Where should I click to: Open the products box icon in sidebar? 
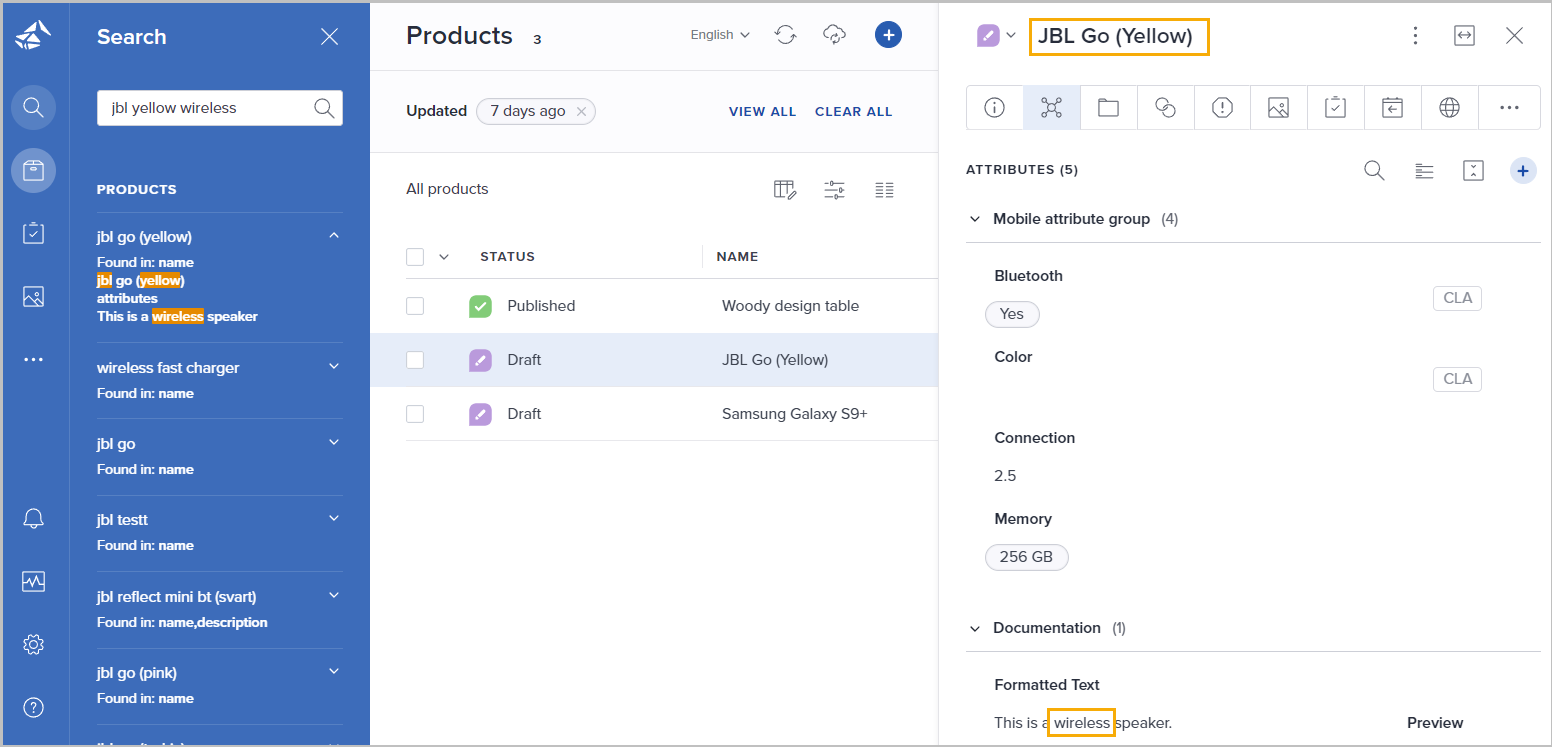33,171
